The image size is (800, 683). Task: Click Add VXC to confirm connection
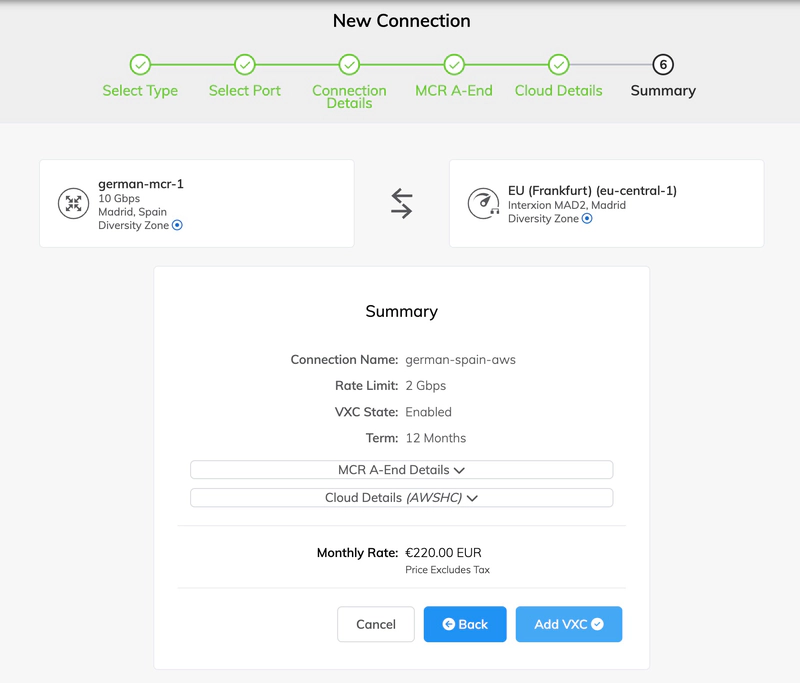click(x=568, y=624)
